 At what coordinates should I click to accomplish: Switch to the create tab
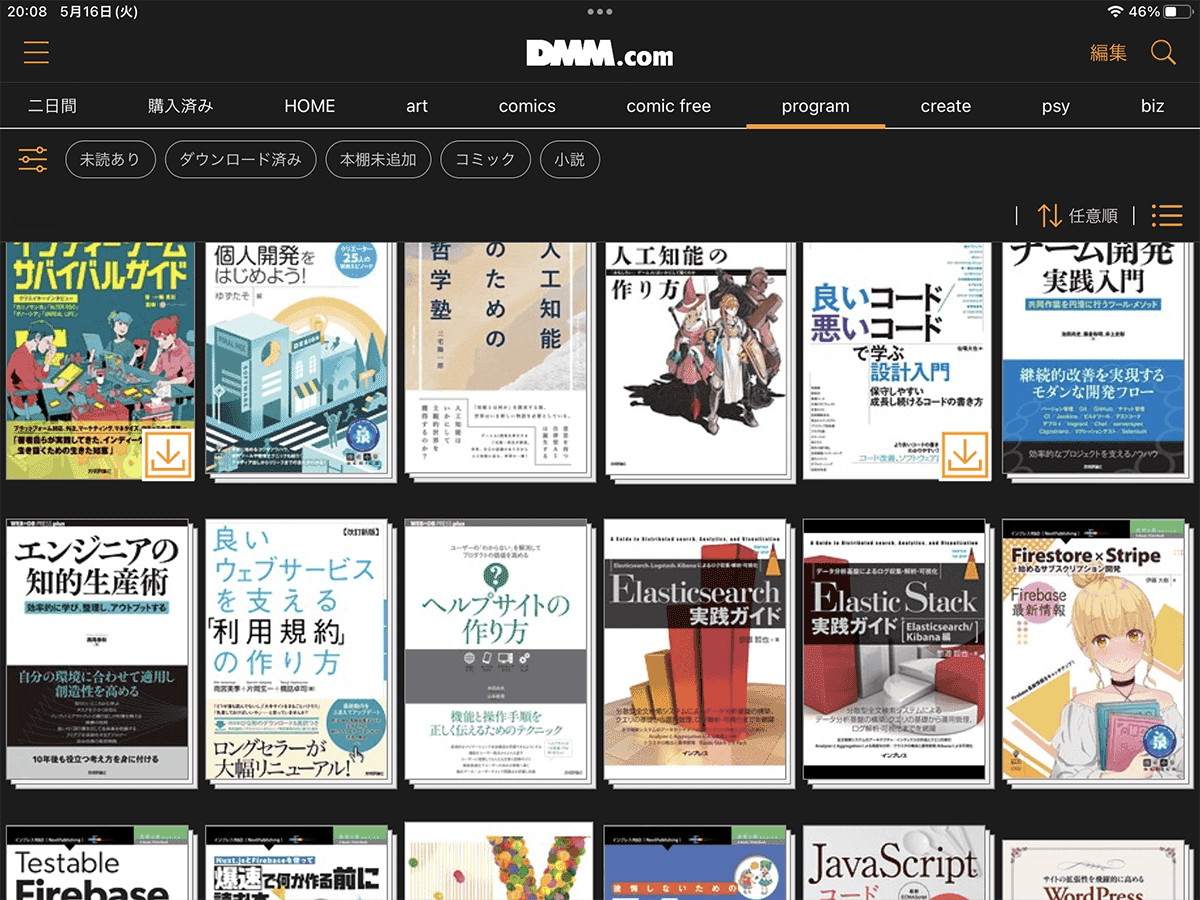coord(945,106)
